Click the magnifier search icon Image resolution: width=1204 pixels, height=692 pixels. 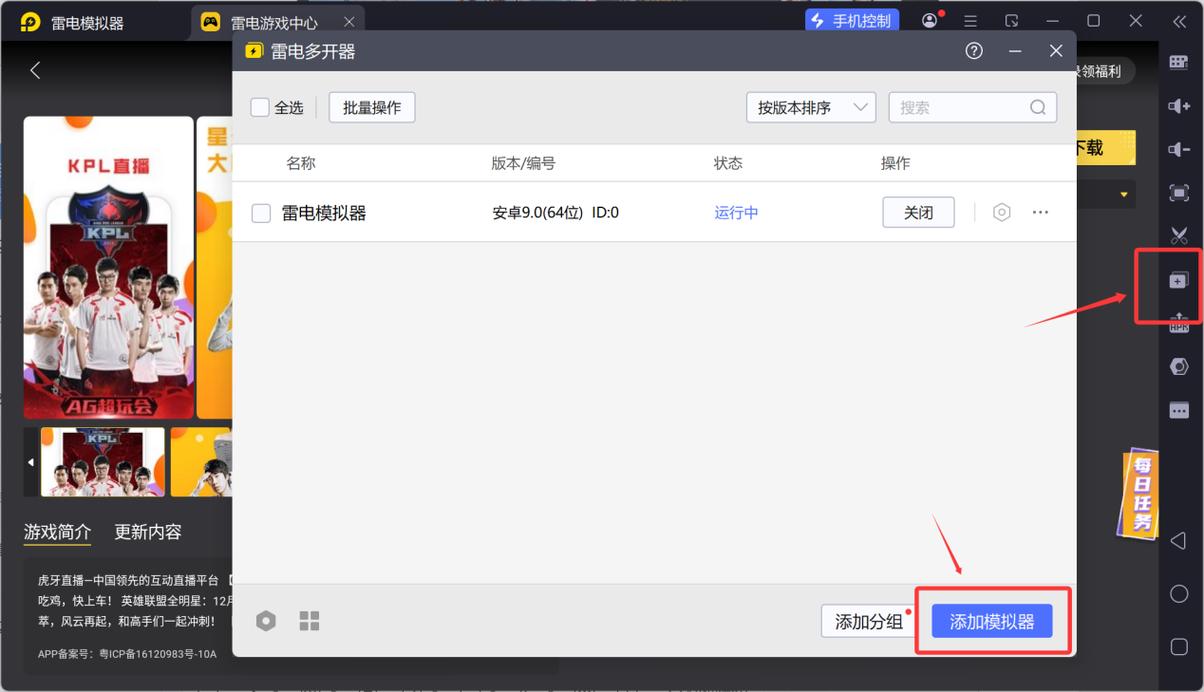[x=1038, y=107]
